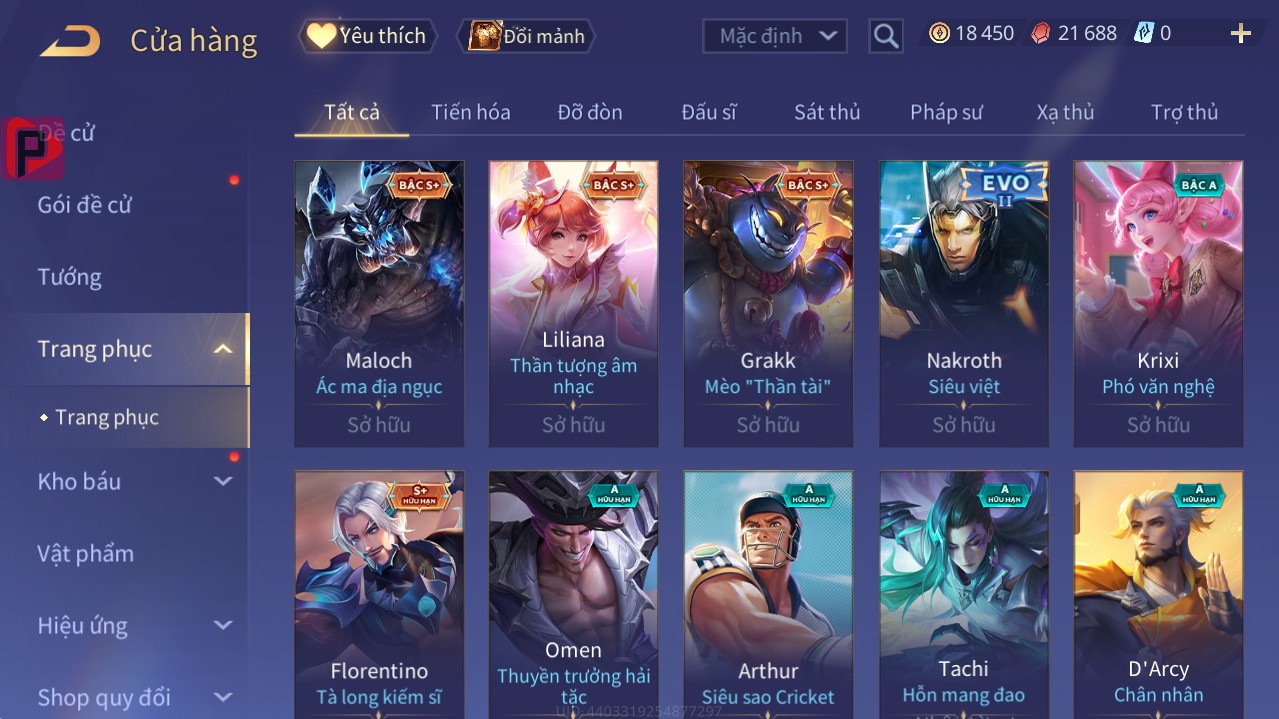Screen dimensions: 1279x719
Task: Choose the Trang phục sub-item
Action: pyautogui.click(x=107, y=417)
